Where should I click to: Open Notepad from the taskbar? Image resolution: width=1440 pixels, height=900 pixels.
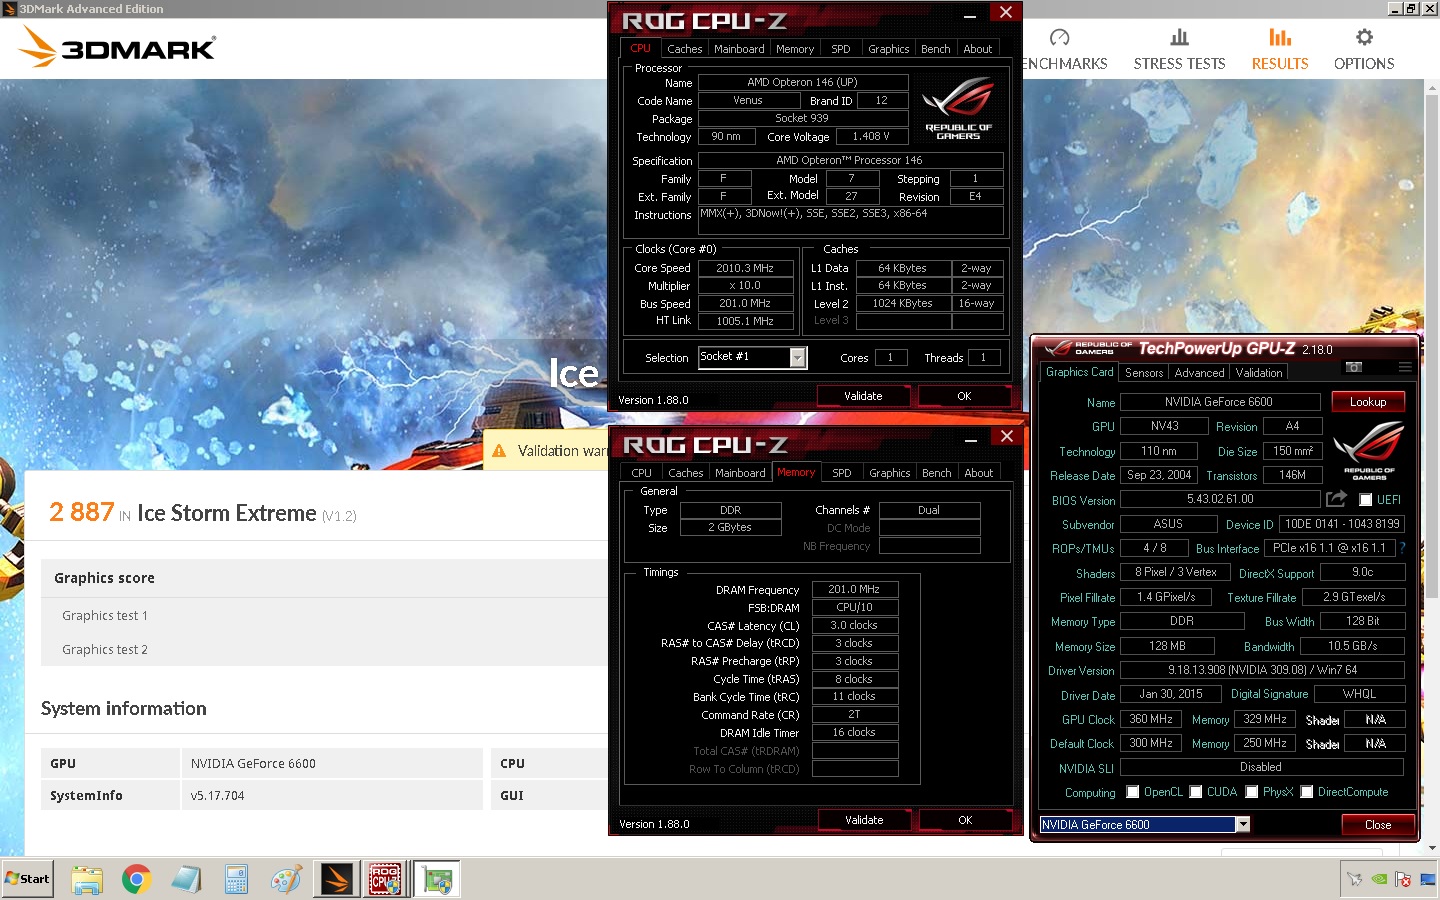tap(186, 879)
